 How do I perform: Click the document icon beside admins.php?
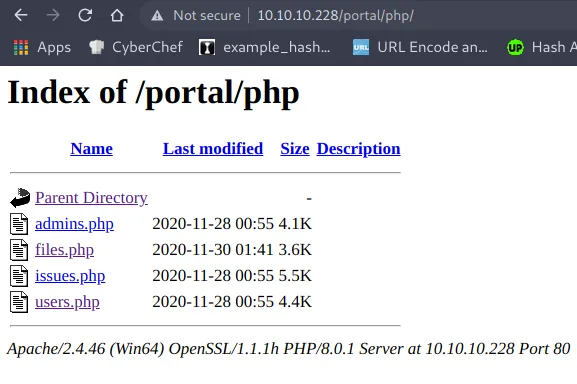pos(19,224)
